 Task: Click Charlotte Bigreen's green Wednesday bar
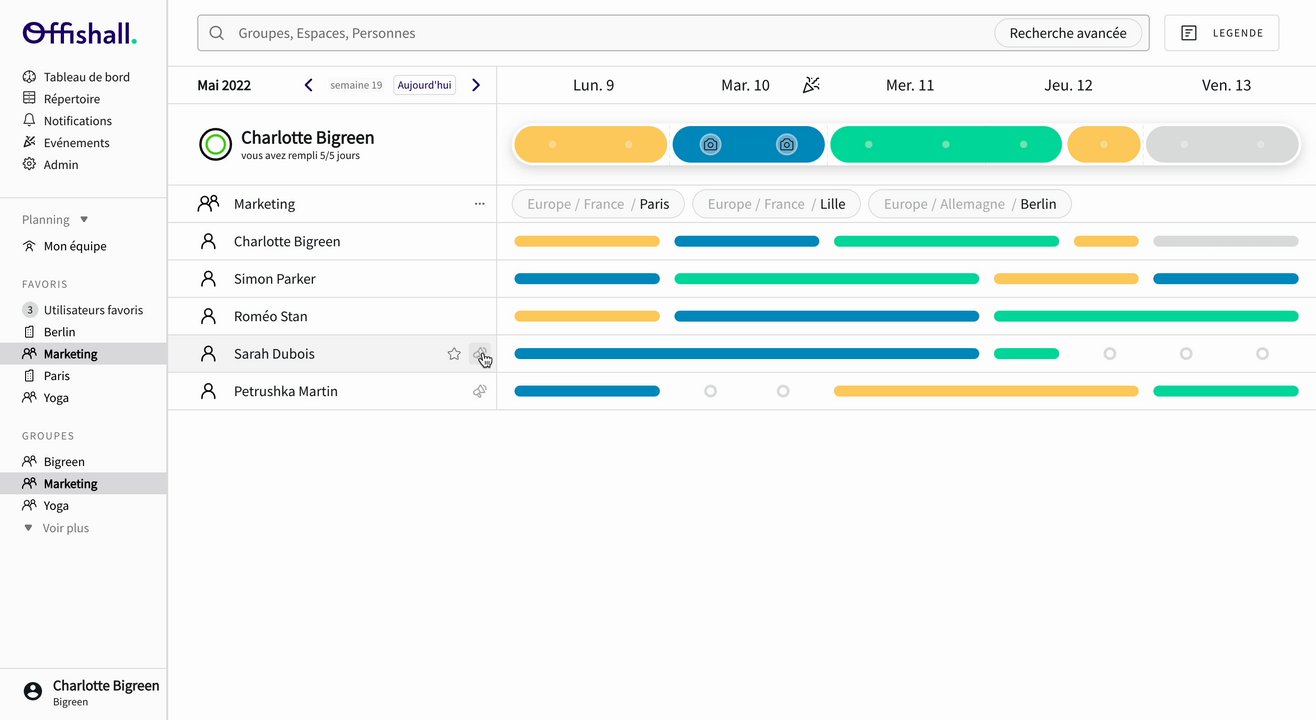tap(945, 241)
